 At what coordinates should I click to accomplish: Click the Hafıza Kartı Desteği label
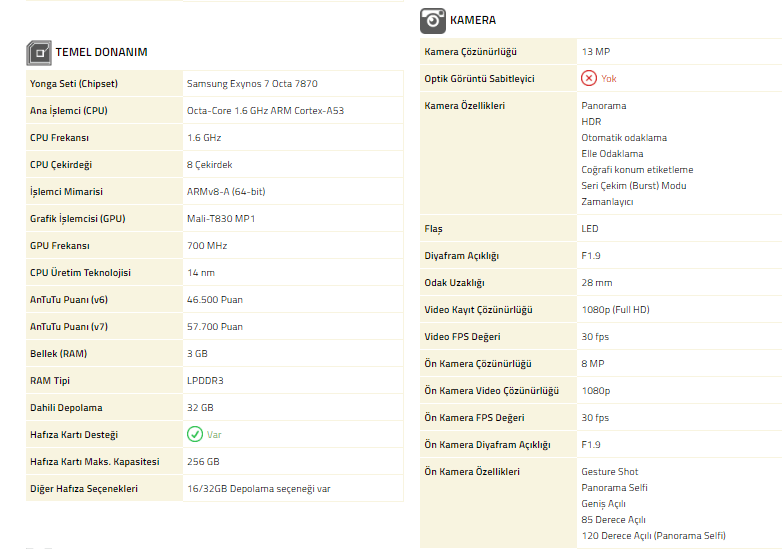click(x=74, y=434)
